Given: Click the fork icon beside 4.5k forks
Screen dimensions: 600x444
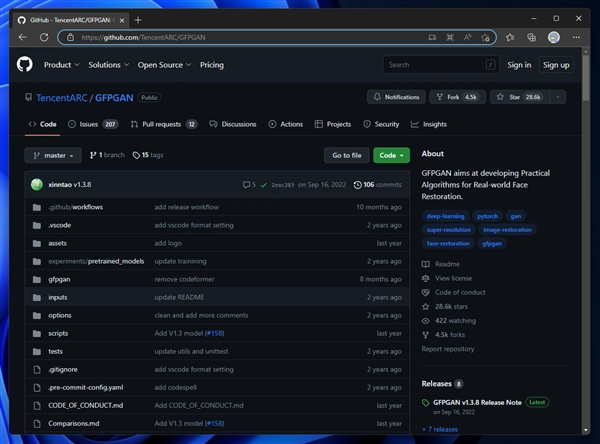Looking at the screenshot, I should pyautogui.click(x=426, y=335).
